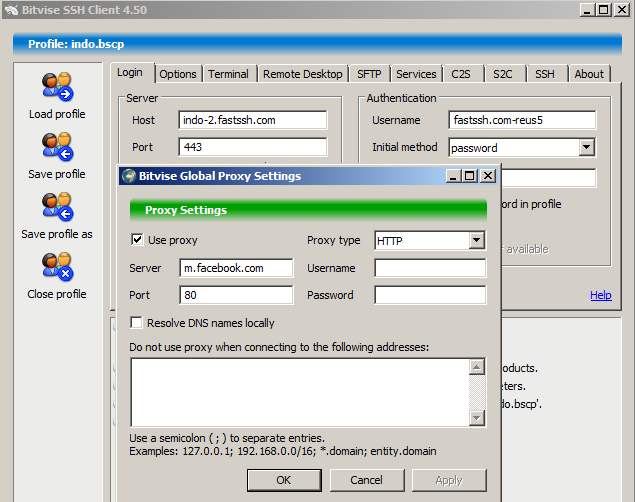Cancel the proxy settings dialog

(367, 480)
